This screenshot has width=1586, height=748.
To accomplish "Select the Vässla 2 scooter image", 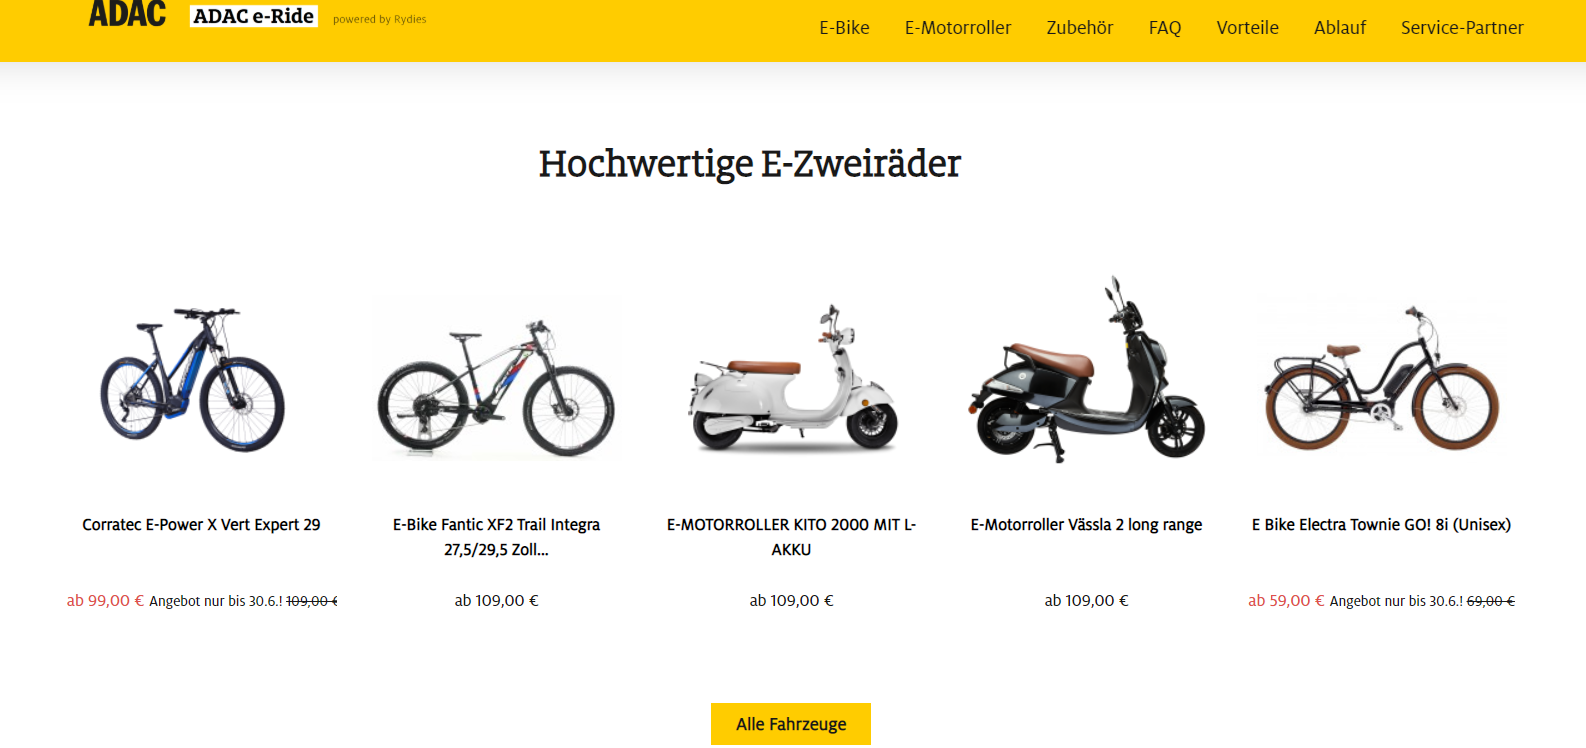I will click(1087, 369).
